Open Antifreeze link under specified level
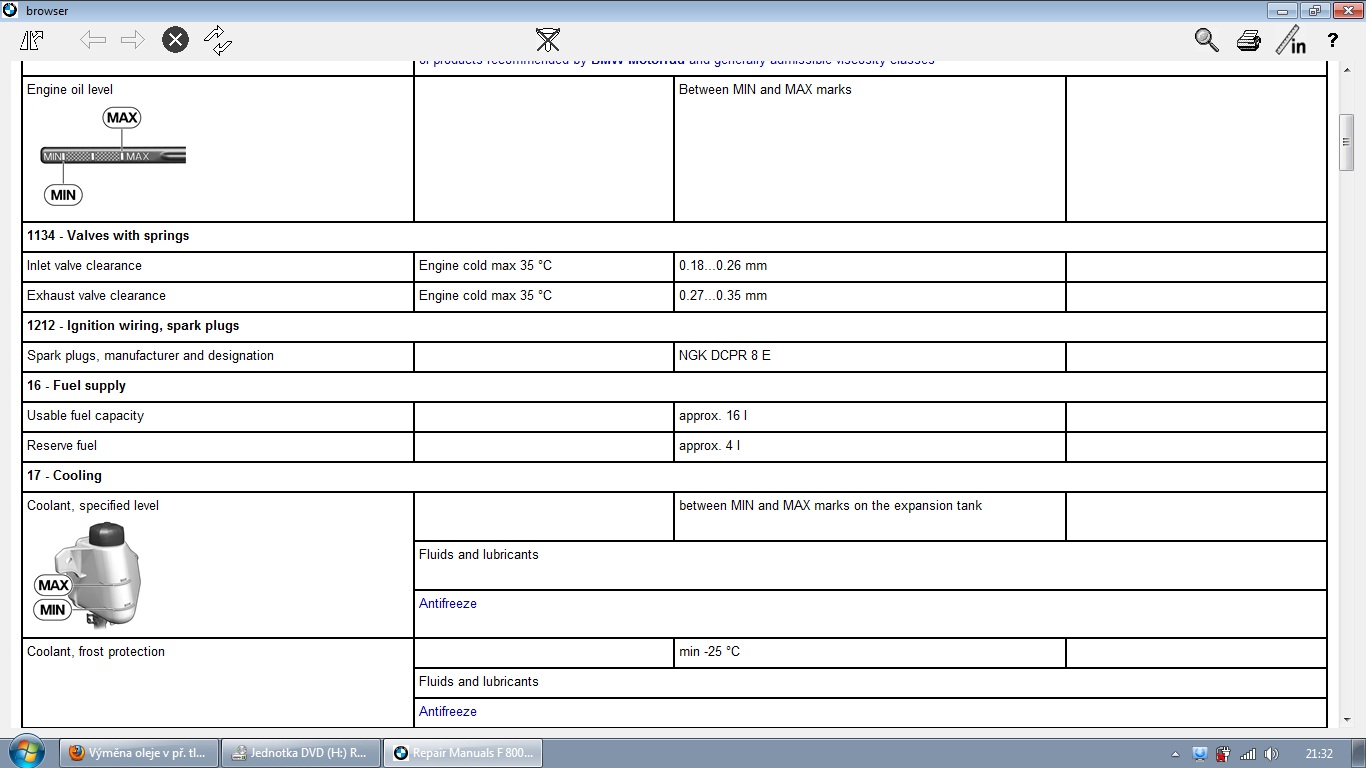This screenshot has height=768, width=1366. tap(447, 604)
